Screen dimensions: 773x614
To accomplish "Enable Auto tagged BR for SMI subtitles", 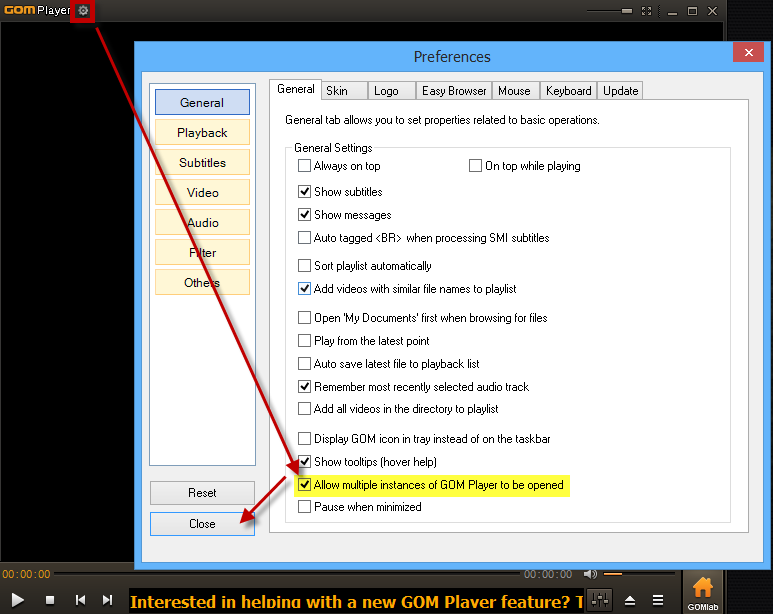I will (x=304, y=238).
